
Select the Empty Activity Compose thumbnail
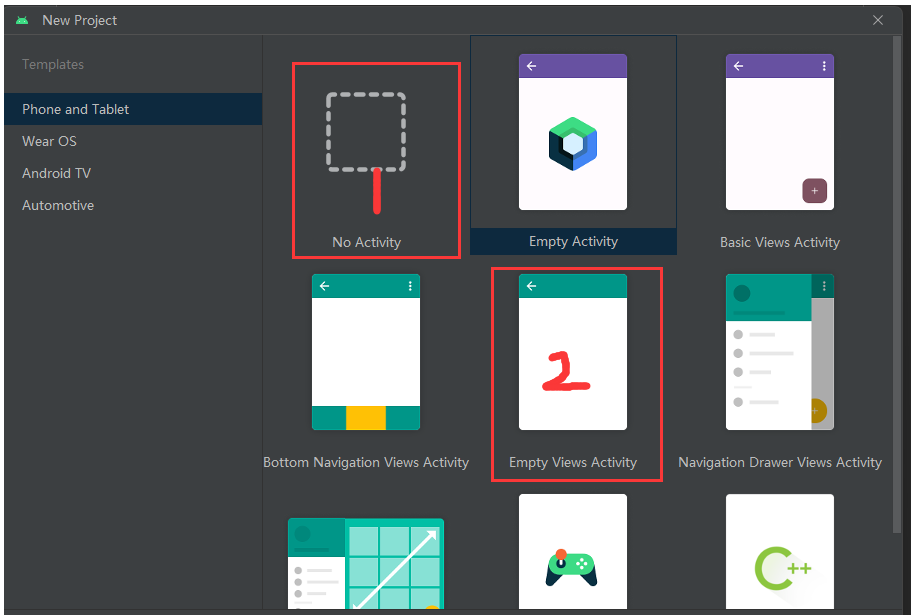573,132
